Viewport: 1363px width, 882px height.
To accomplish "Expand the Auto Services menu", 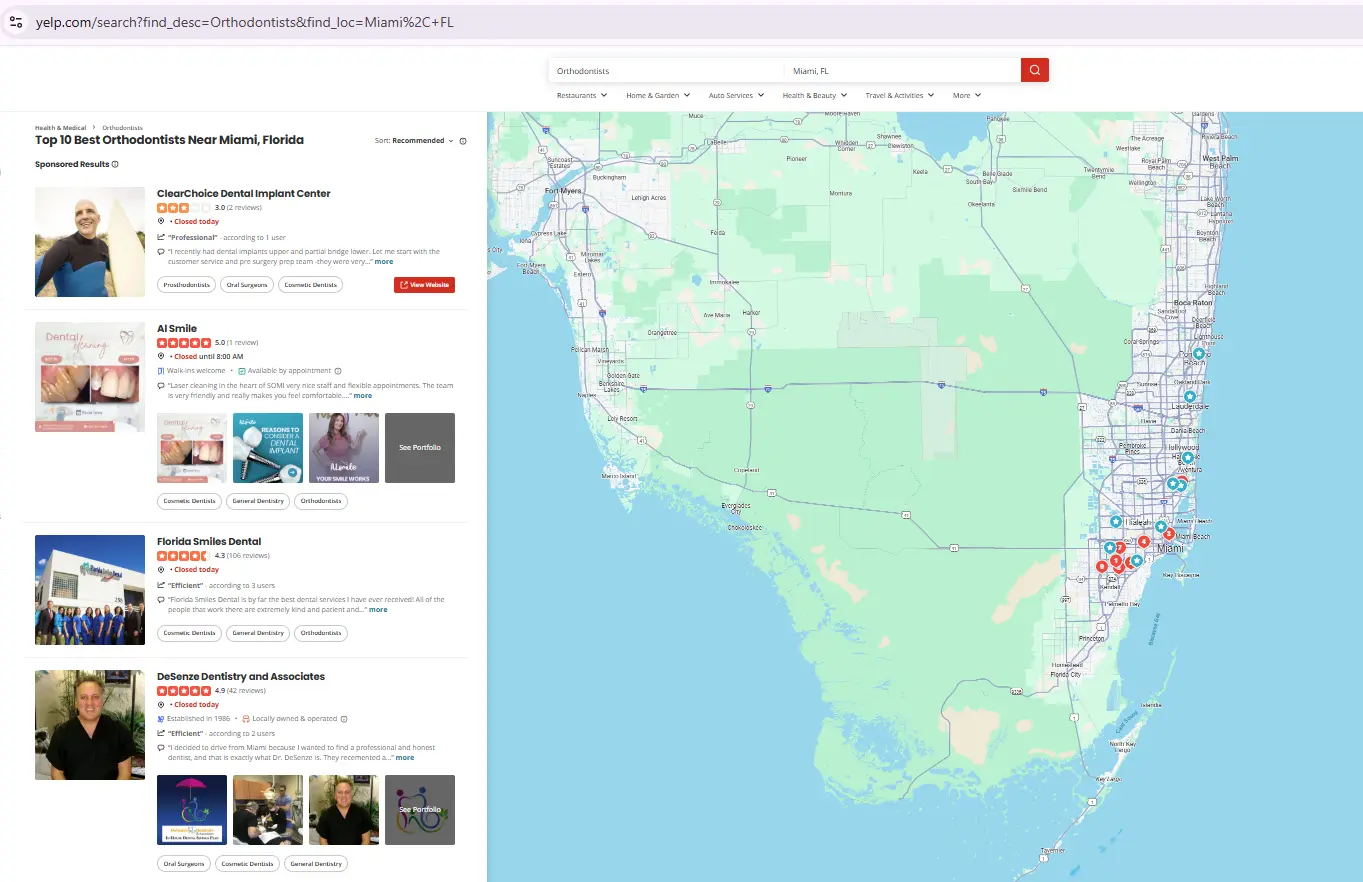I will pos(737,95).
